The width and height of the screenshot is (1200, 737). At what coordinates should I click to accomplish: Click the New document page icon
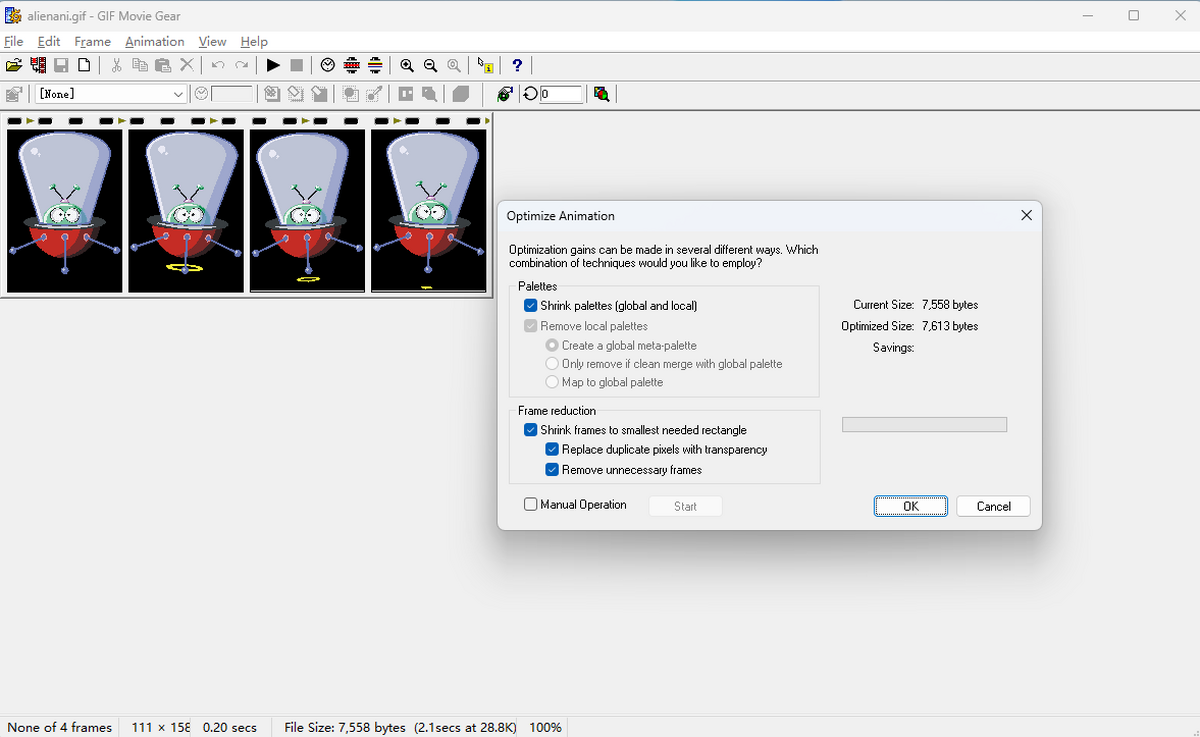[84, 65]
